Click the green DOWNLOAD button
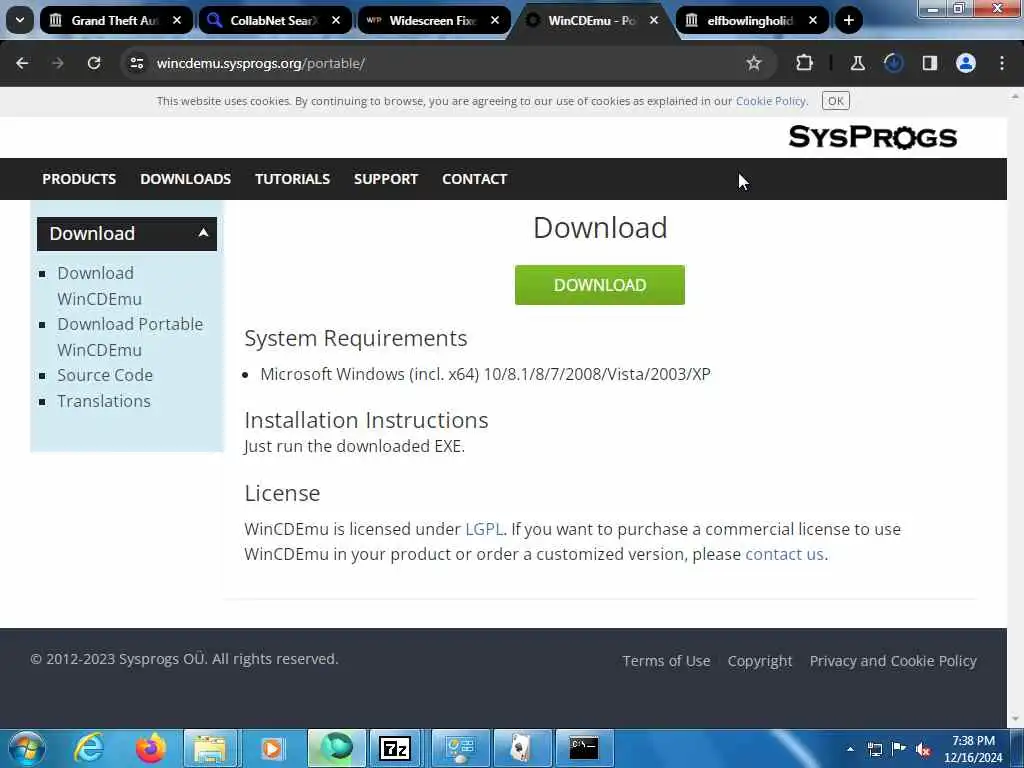 click(600, 285)
